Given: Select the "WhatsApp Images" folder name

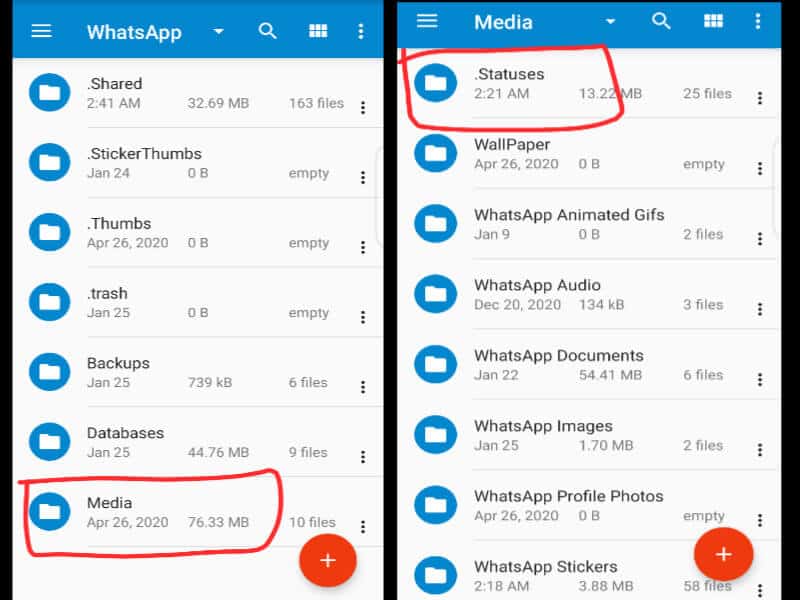Looking at the screenshot, I should tap(543, 426).
